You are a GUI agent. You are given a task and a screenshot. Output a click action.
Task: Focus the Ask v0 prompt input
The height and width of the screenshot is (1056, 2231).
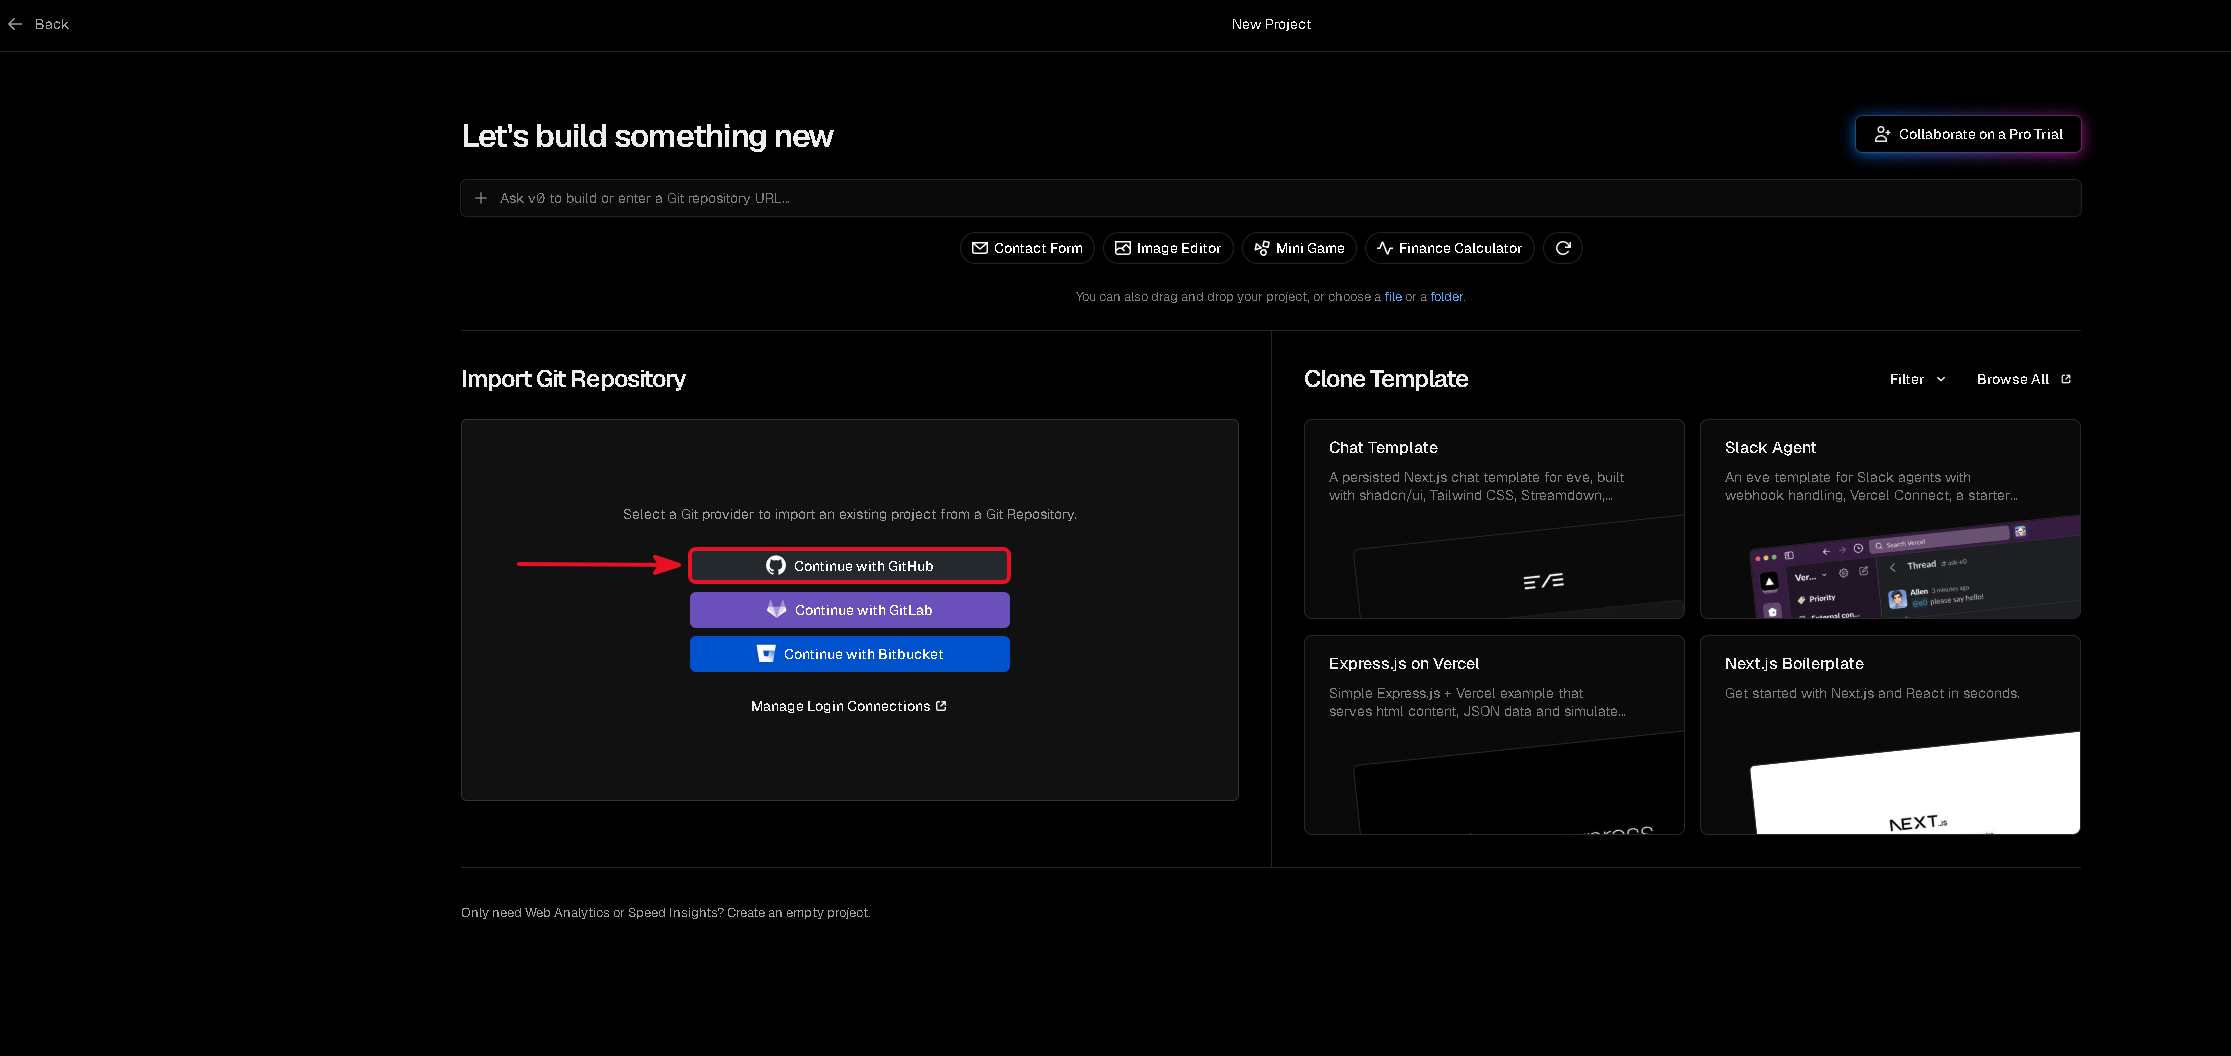1271,198
